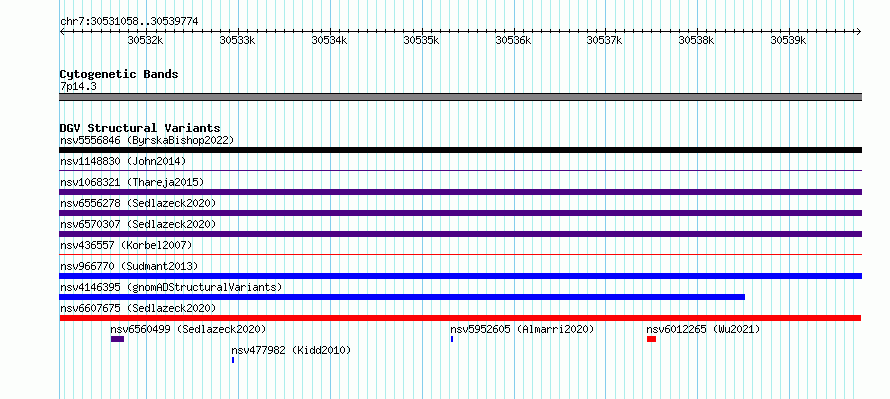Image resolution: width=890 pixels, height=399 pixels.
Task: Open the nsv4146395 (gnomADStructuralVariants) label
Action: click(x=171, y=287)
